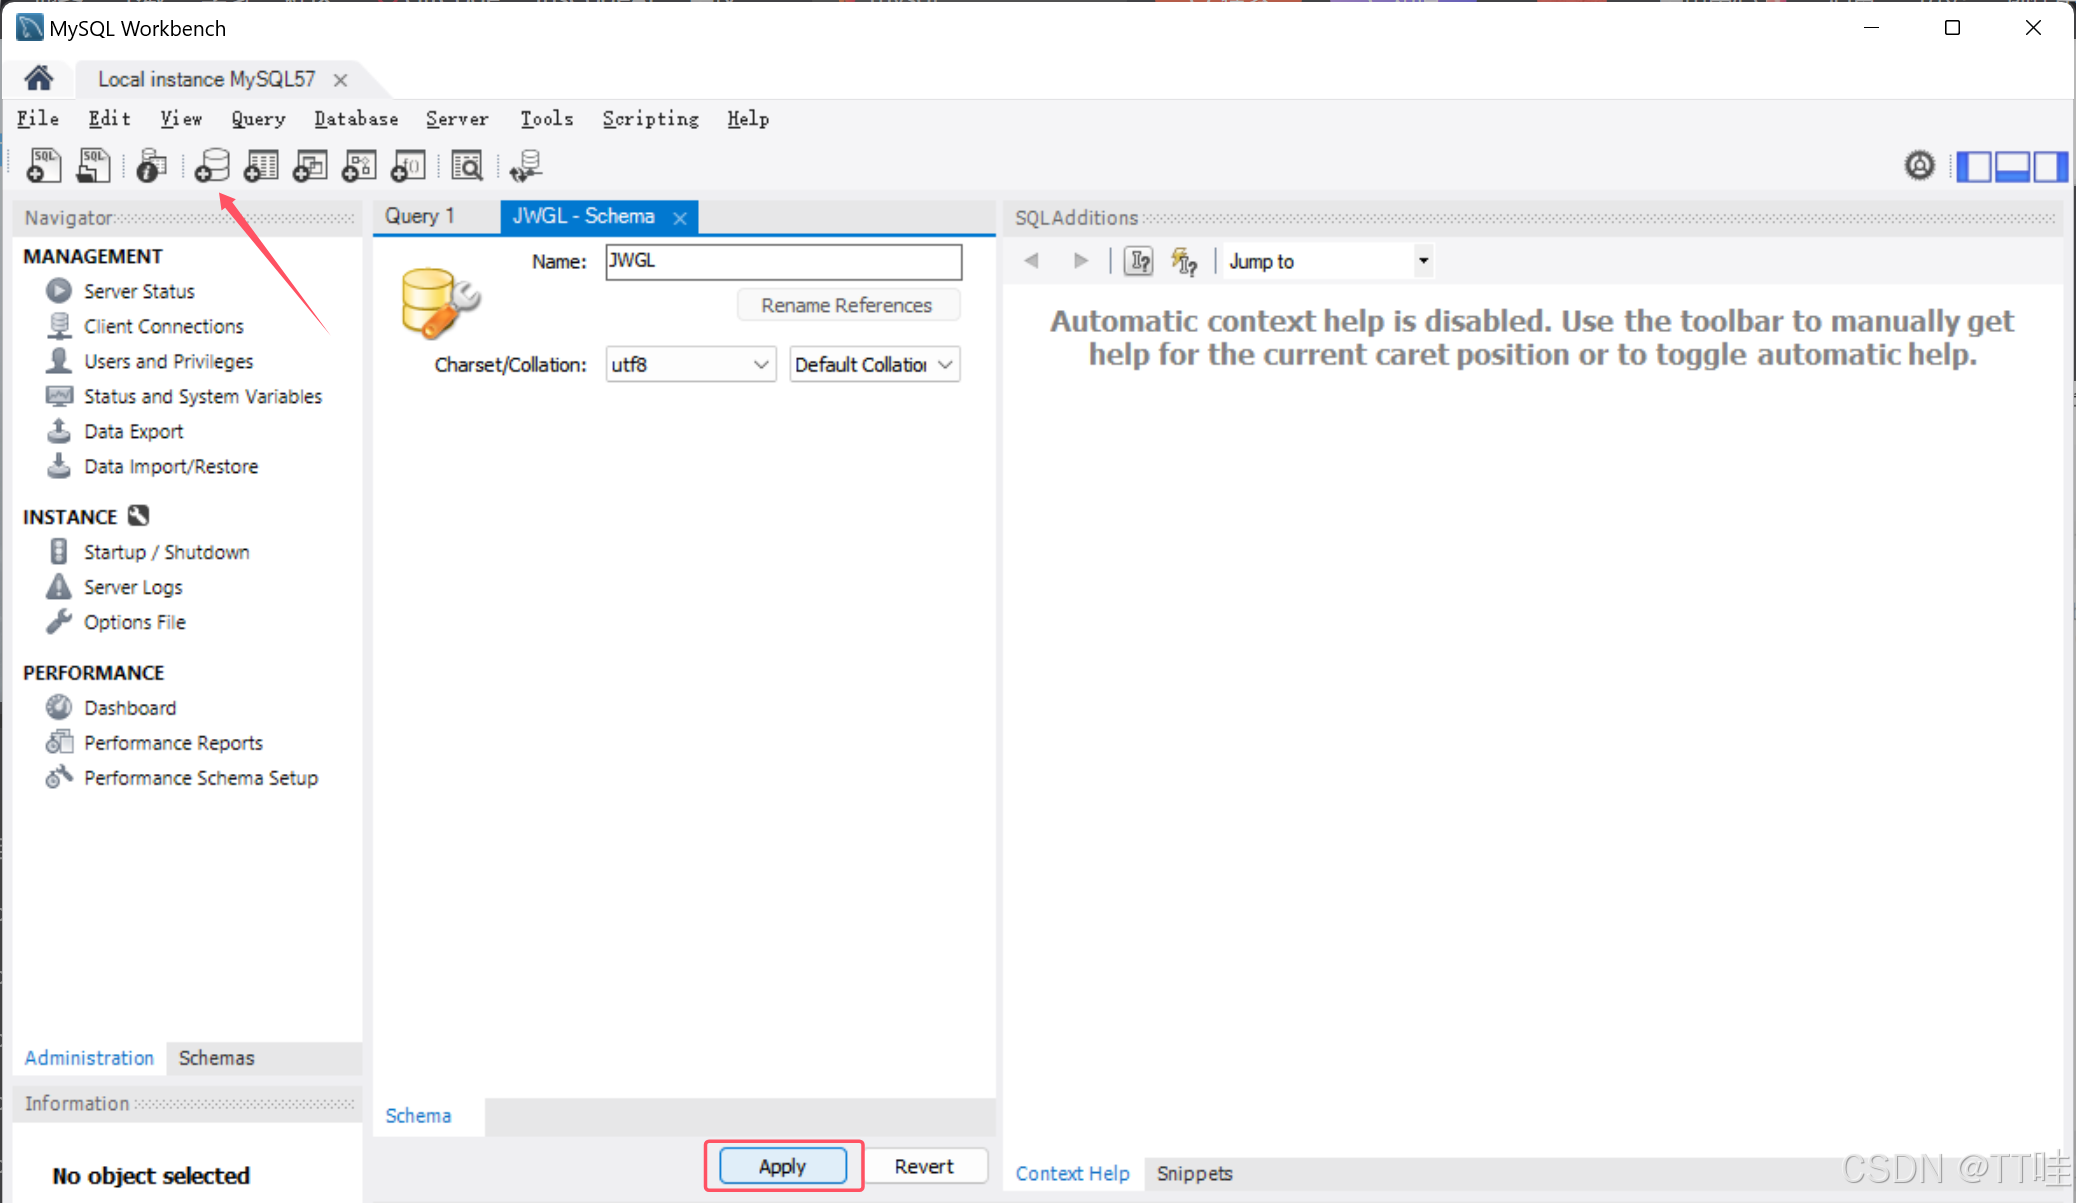The height and width of the screenshot is (1203, 2076).
Task: Click Create new function toolbar icon
Action: (408, 166)
